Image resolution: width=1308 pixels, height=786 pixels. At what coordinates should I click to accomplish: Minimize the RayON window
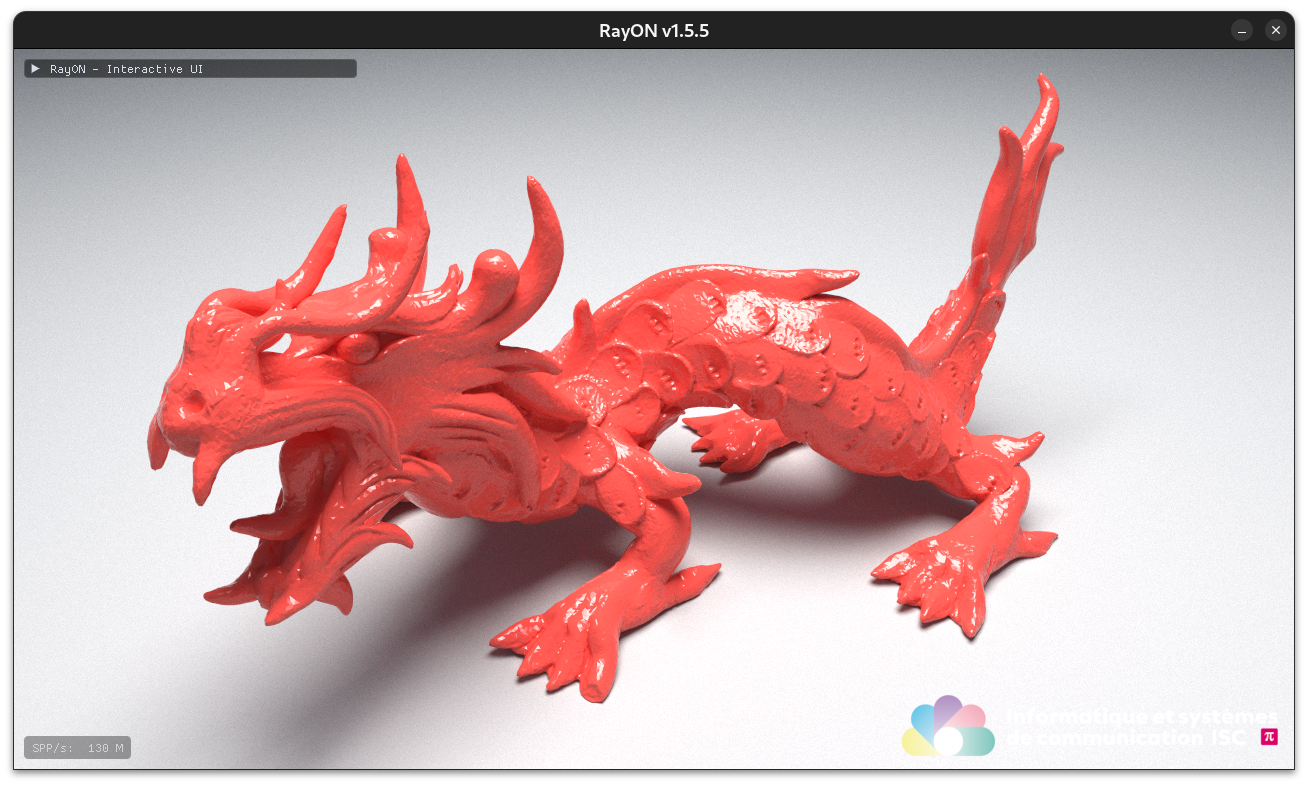point(1241,30)
